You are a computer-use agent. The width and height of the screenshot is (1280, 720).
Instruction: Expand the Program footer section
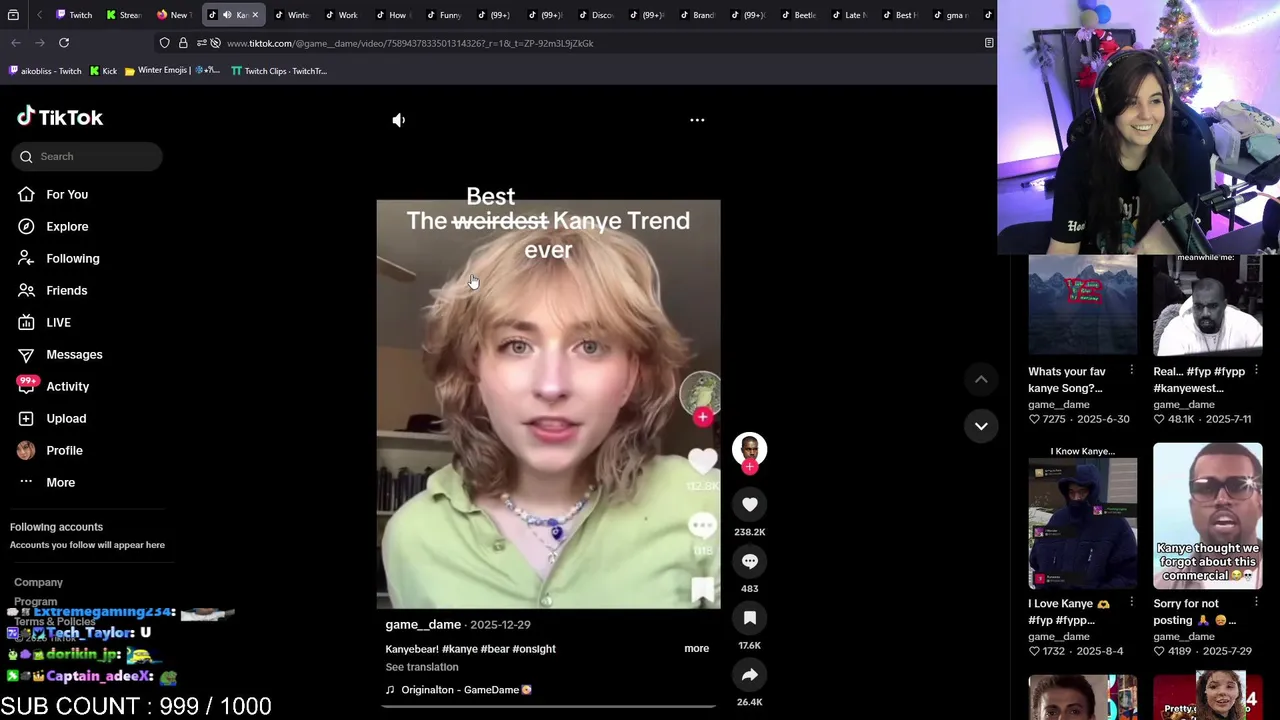pyautogui.click(x=35, y=602)
